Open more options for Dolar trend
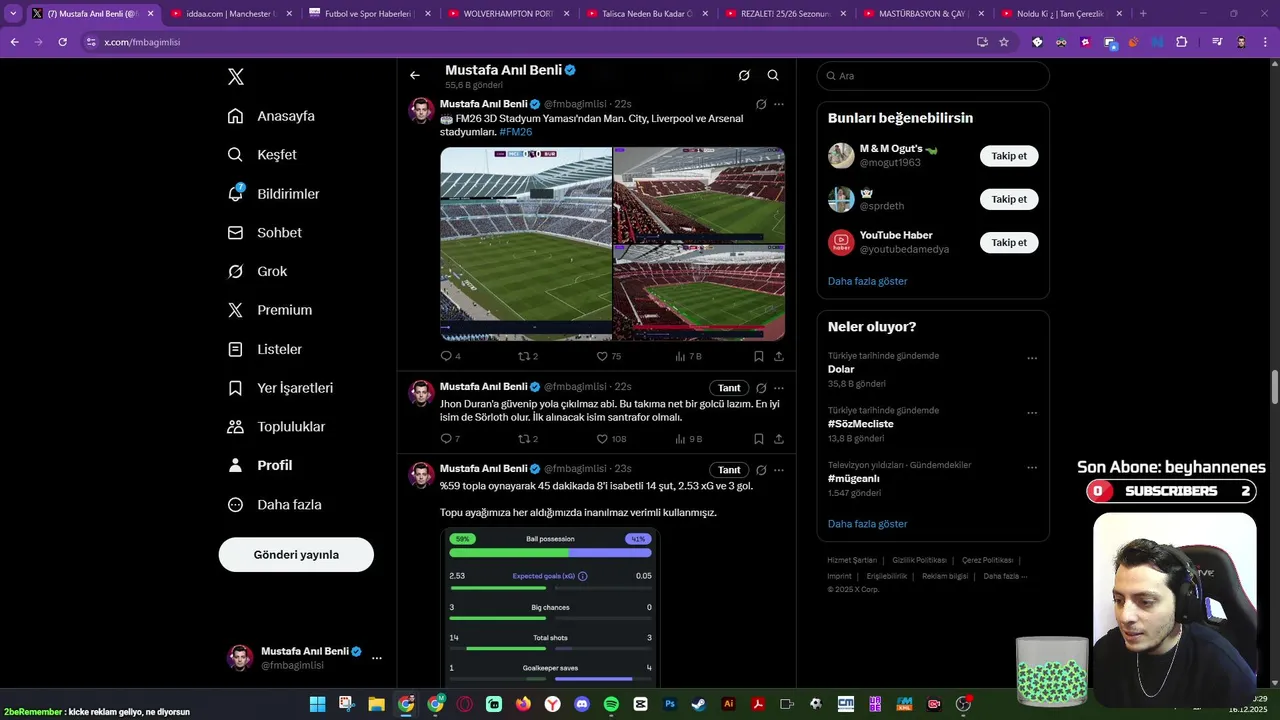This screenshot has width=1280, height=720. pyautogui.click(x=1032, y=358)
